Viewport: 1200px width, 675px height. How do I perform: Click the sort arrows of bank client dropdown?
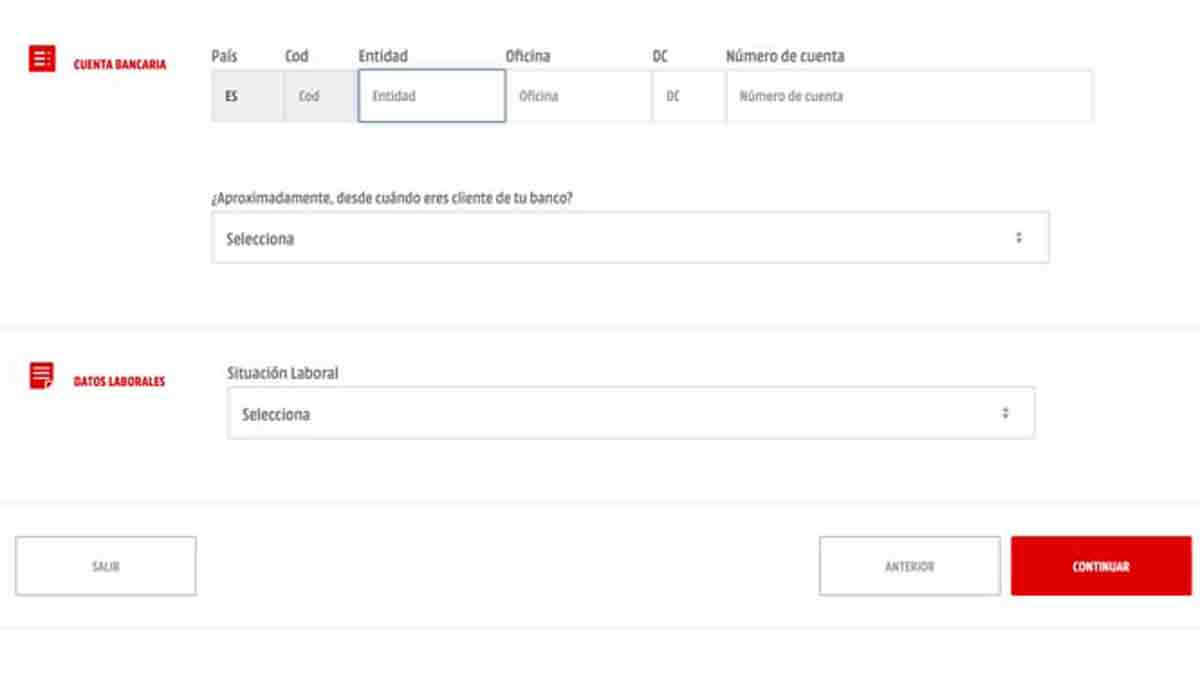pyautogui.click(x=1019, y=238)
